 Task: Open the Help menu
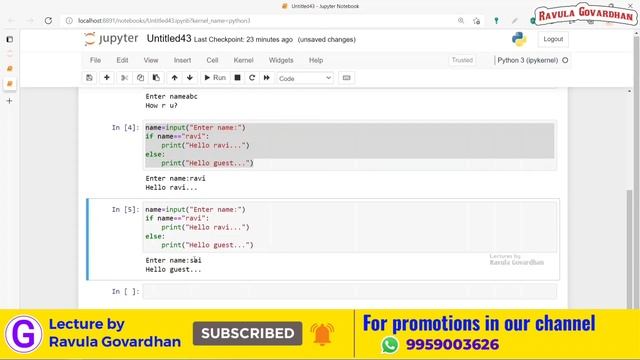pos(316,60)
